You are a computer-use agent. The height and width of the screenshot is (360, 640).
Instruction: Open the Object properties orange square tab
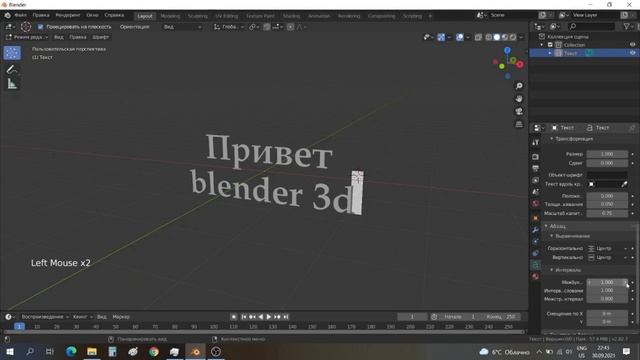click(x=536, y=218)
